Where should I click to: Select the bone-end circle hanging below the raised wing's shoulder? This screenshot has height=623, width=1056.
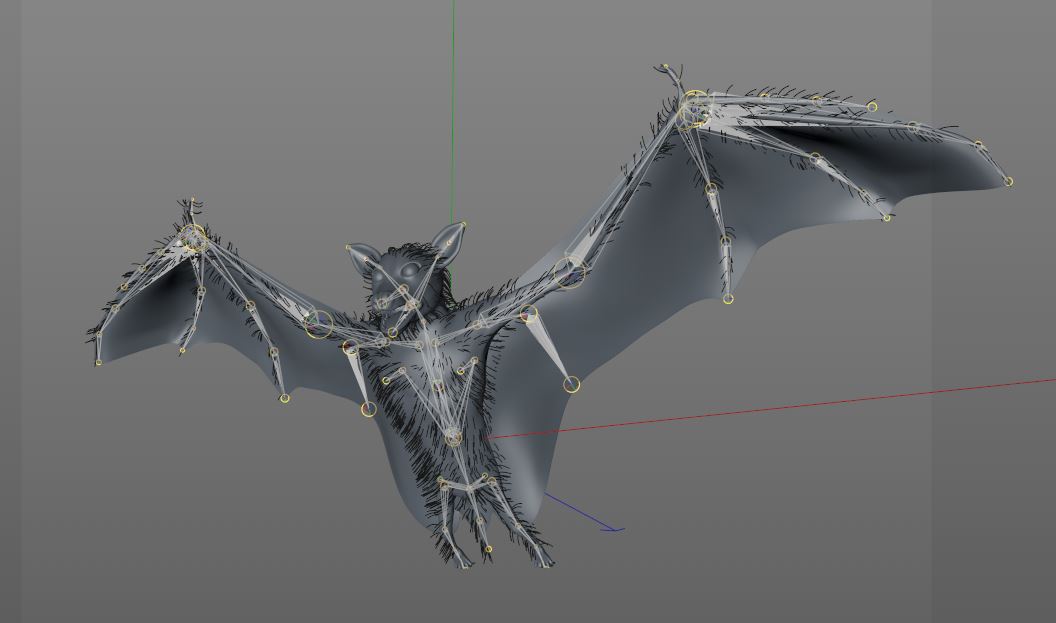tap(571, 384)
